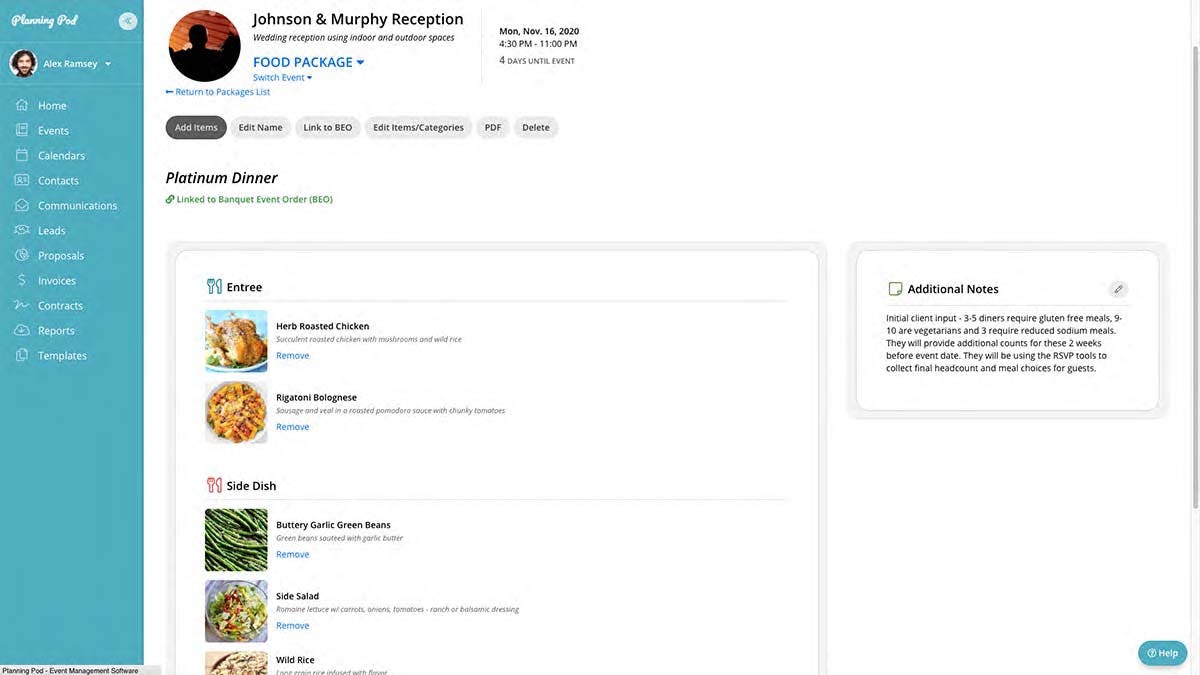Viewport: 1200px width, 675px height.
Task: Click the Reports cloud icon
Action: coord(22,330)
